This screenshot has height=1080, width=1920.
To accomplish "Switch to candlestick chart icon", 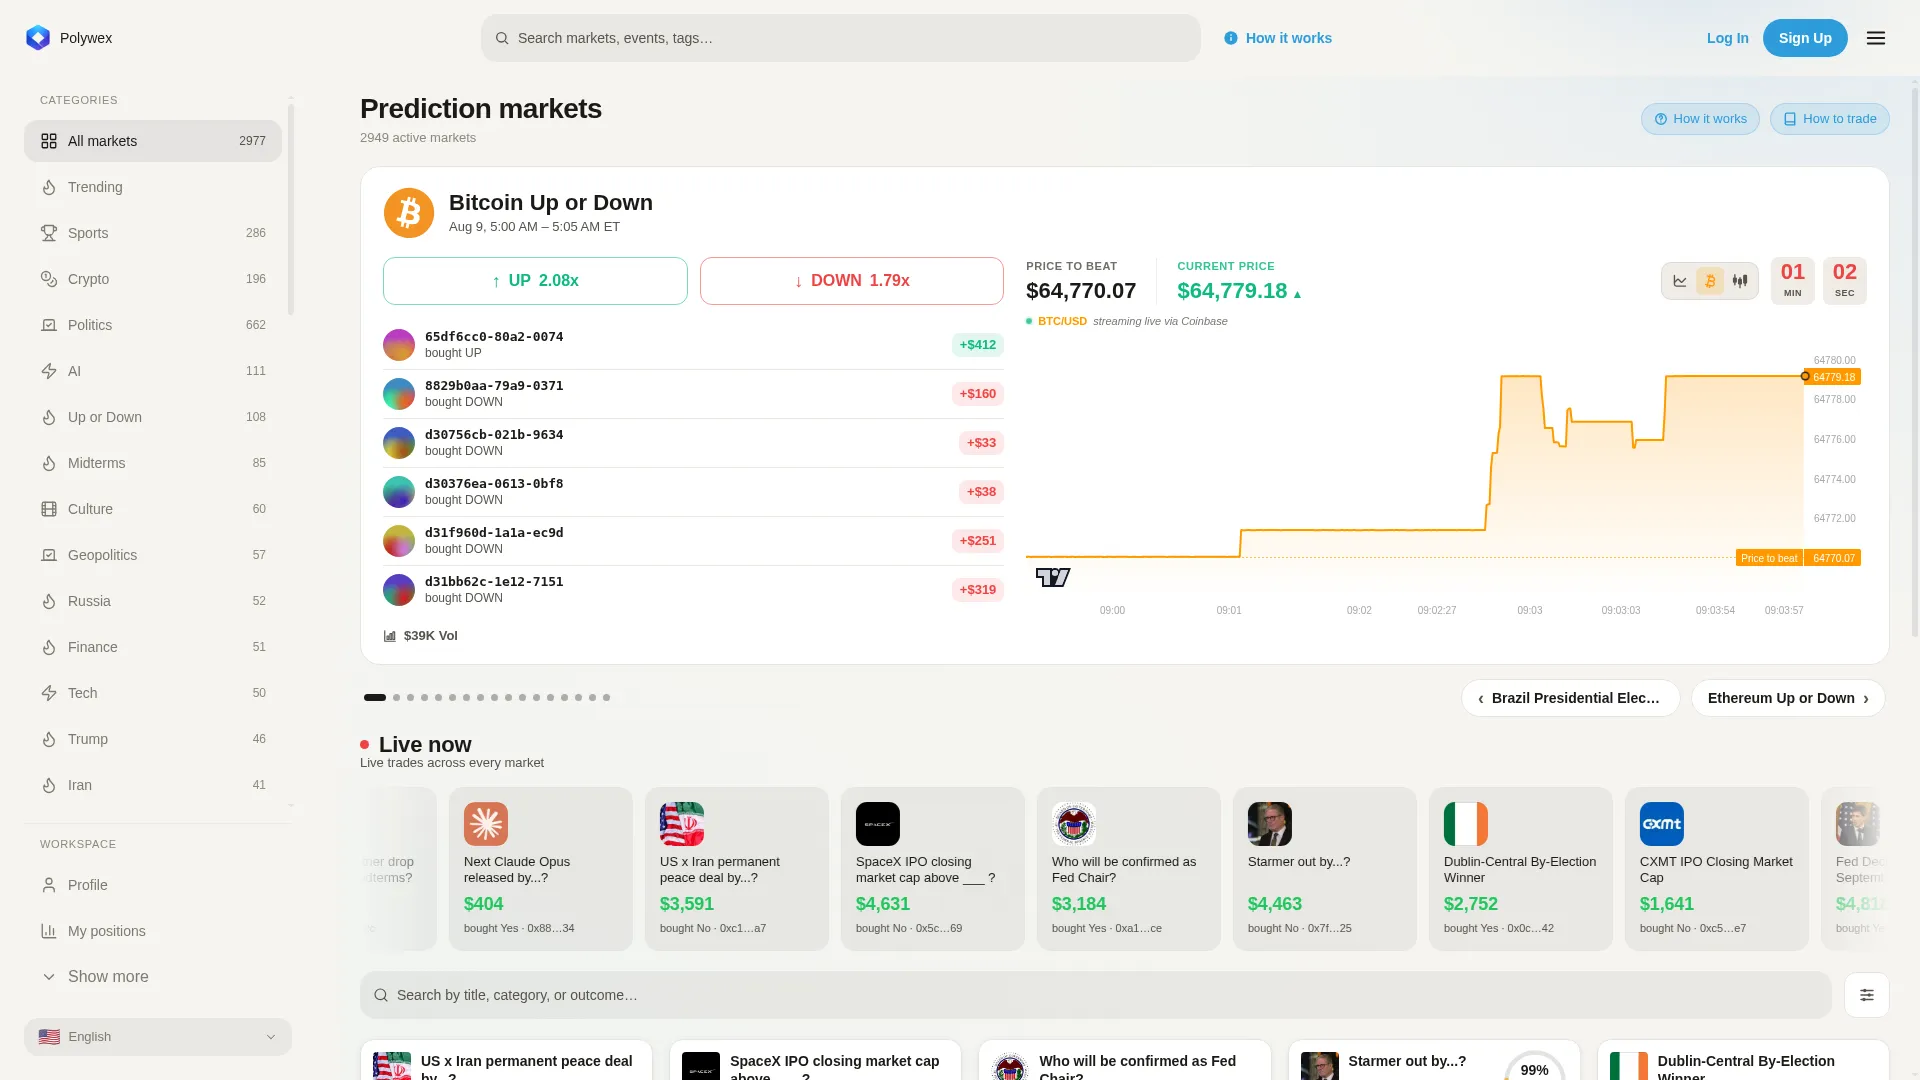I will pyautogui.click(x=1740, y=281).
